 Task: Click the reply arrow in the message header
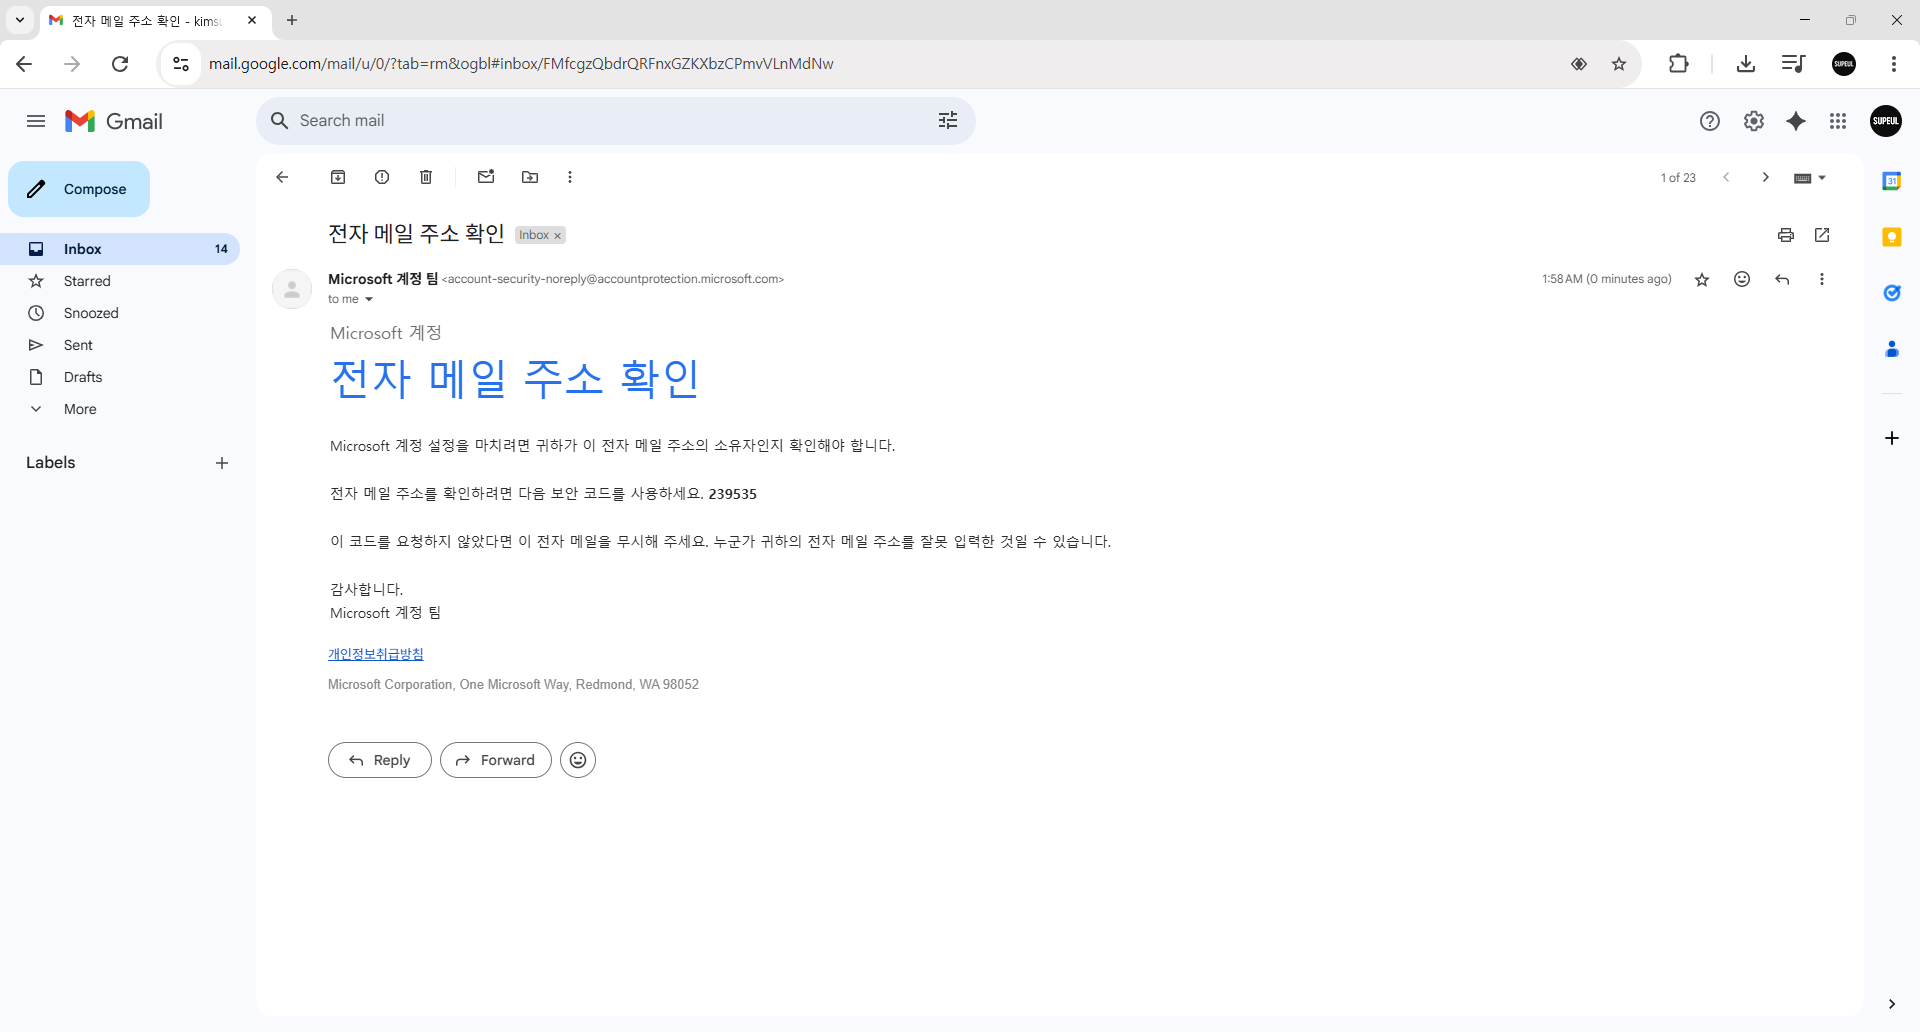1782,279
